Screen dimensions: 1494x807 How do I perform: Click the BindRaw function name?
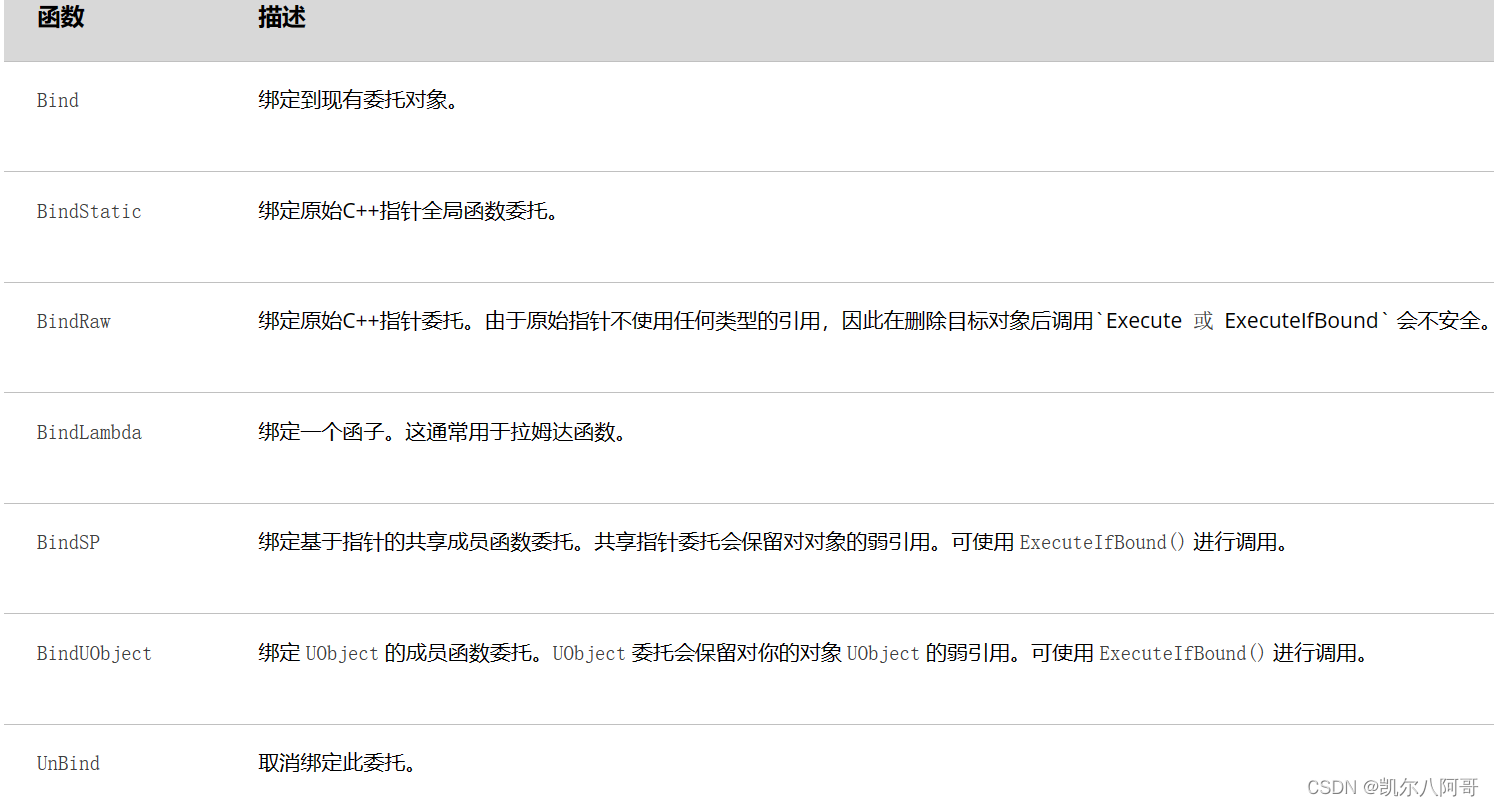73,322
